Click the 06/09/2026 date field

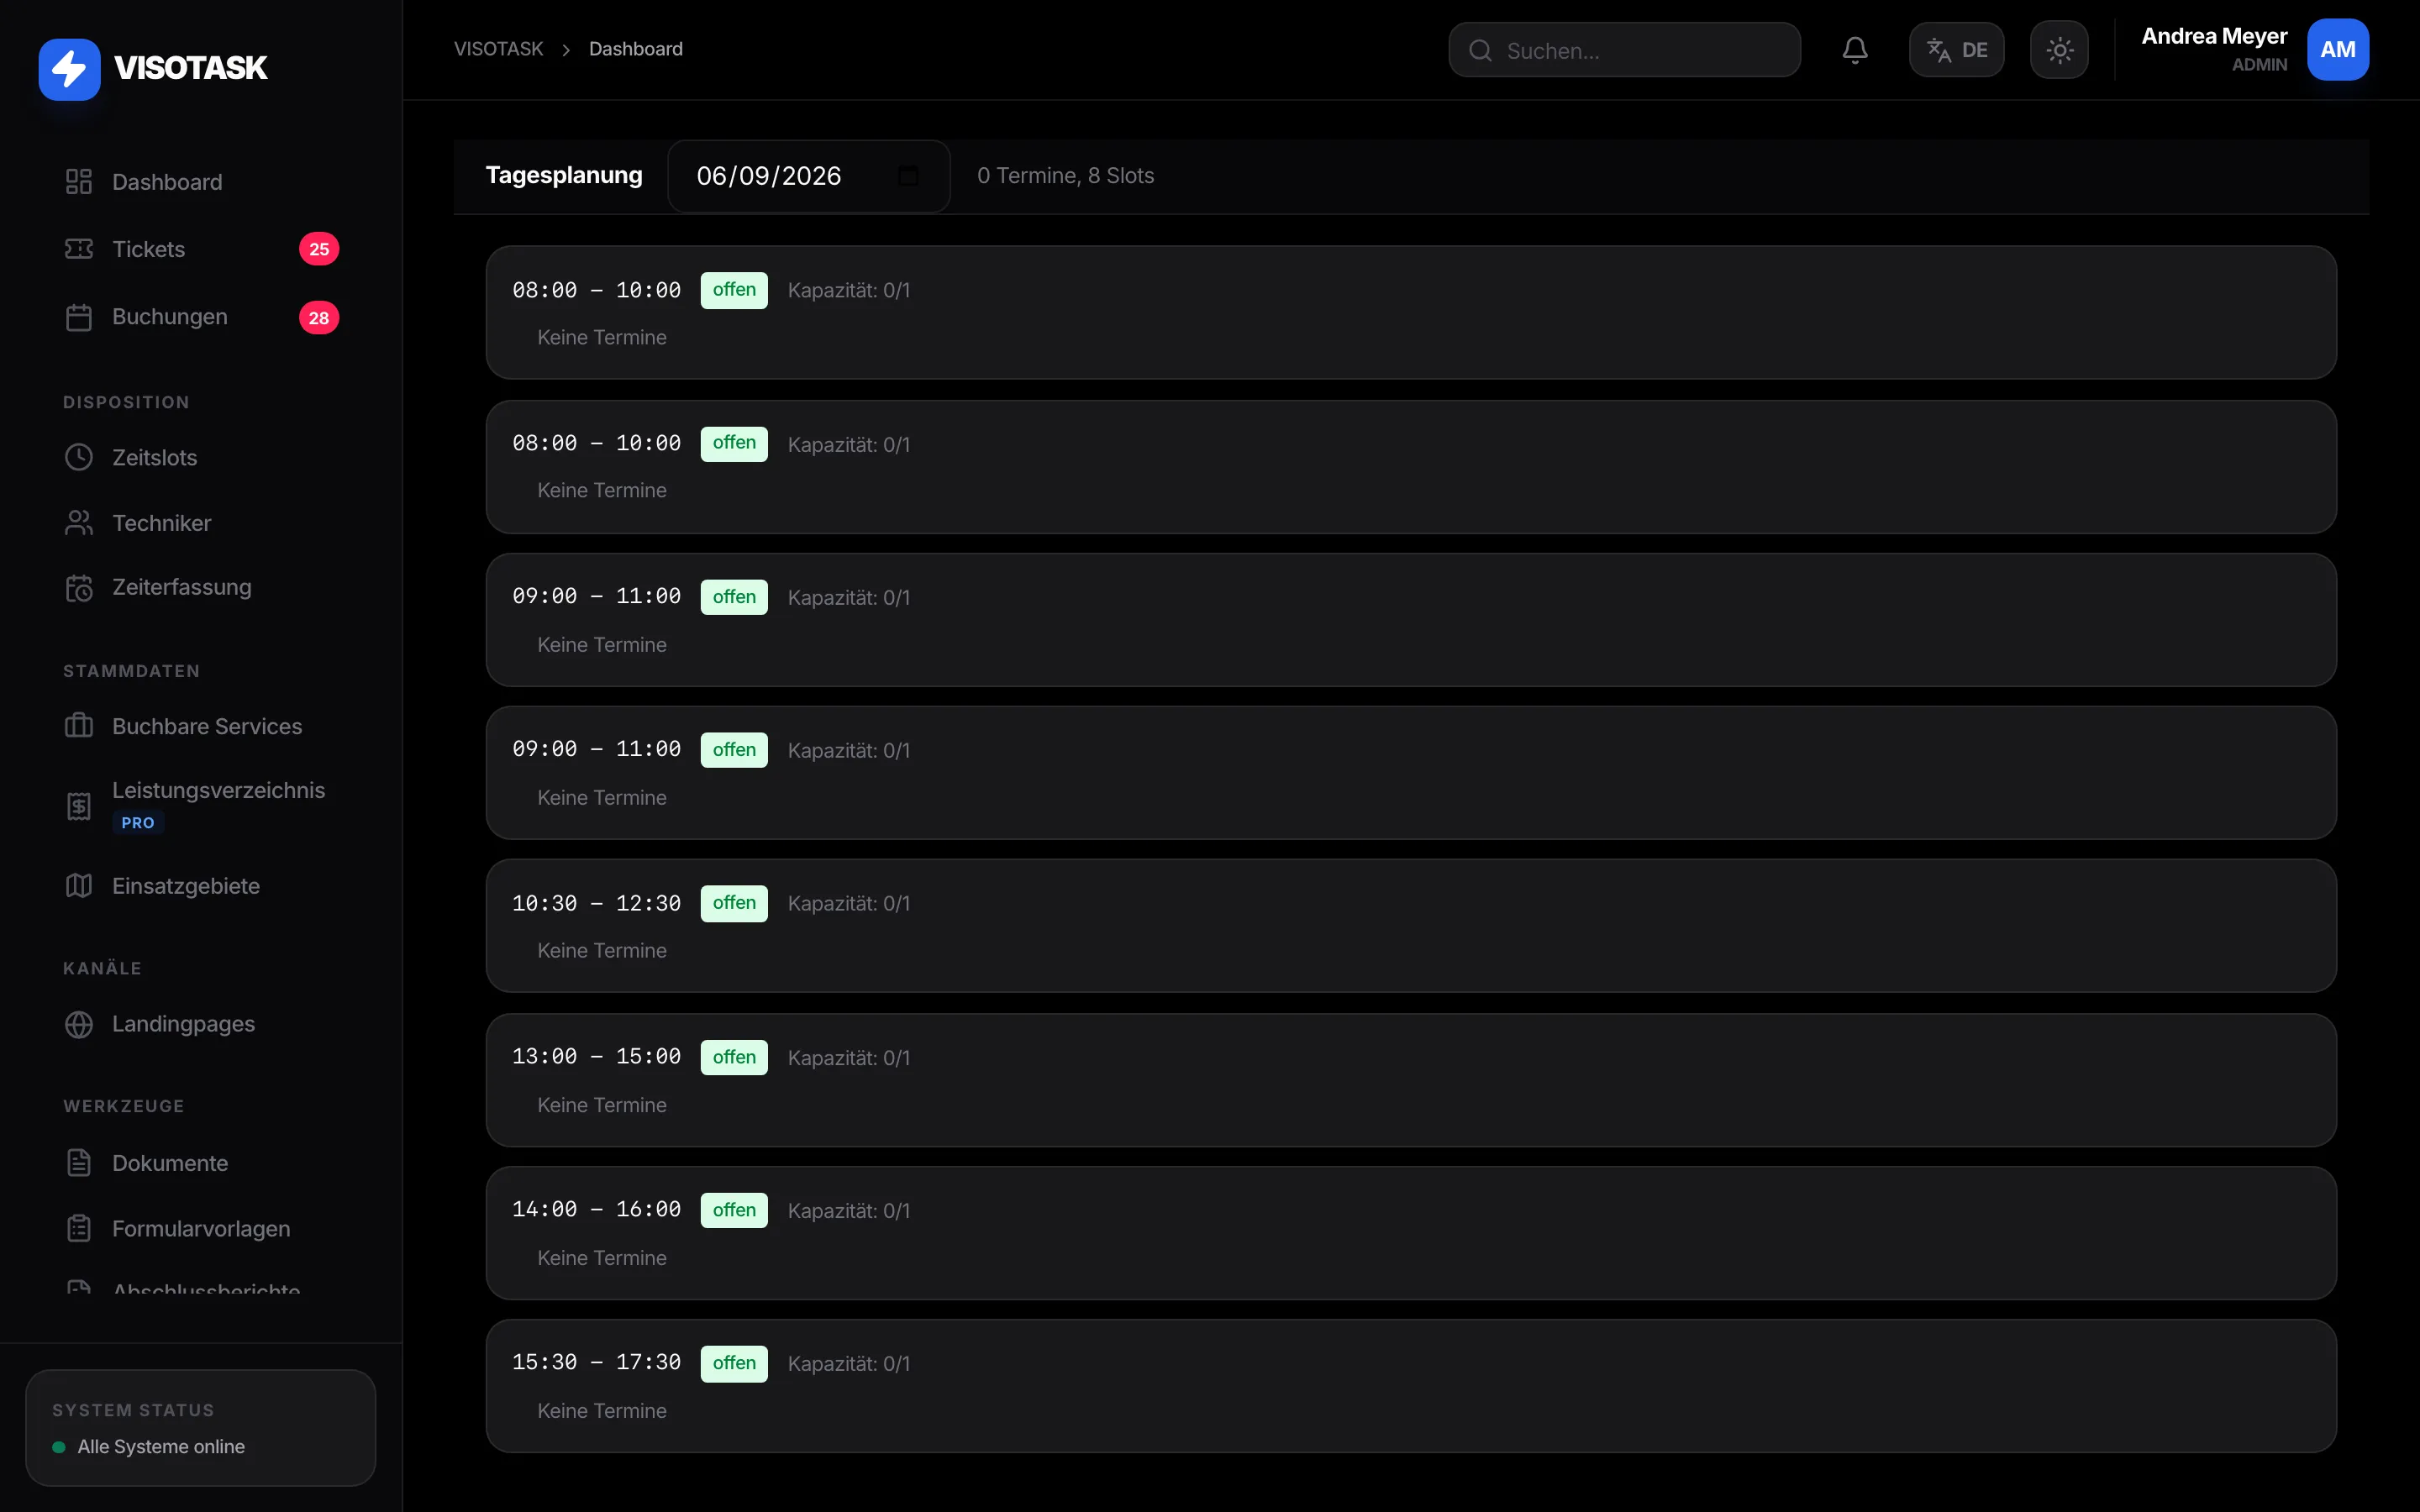[808, 176]
